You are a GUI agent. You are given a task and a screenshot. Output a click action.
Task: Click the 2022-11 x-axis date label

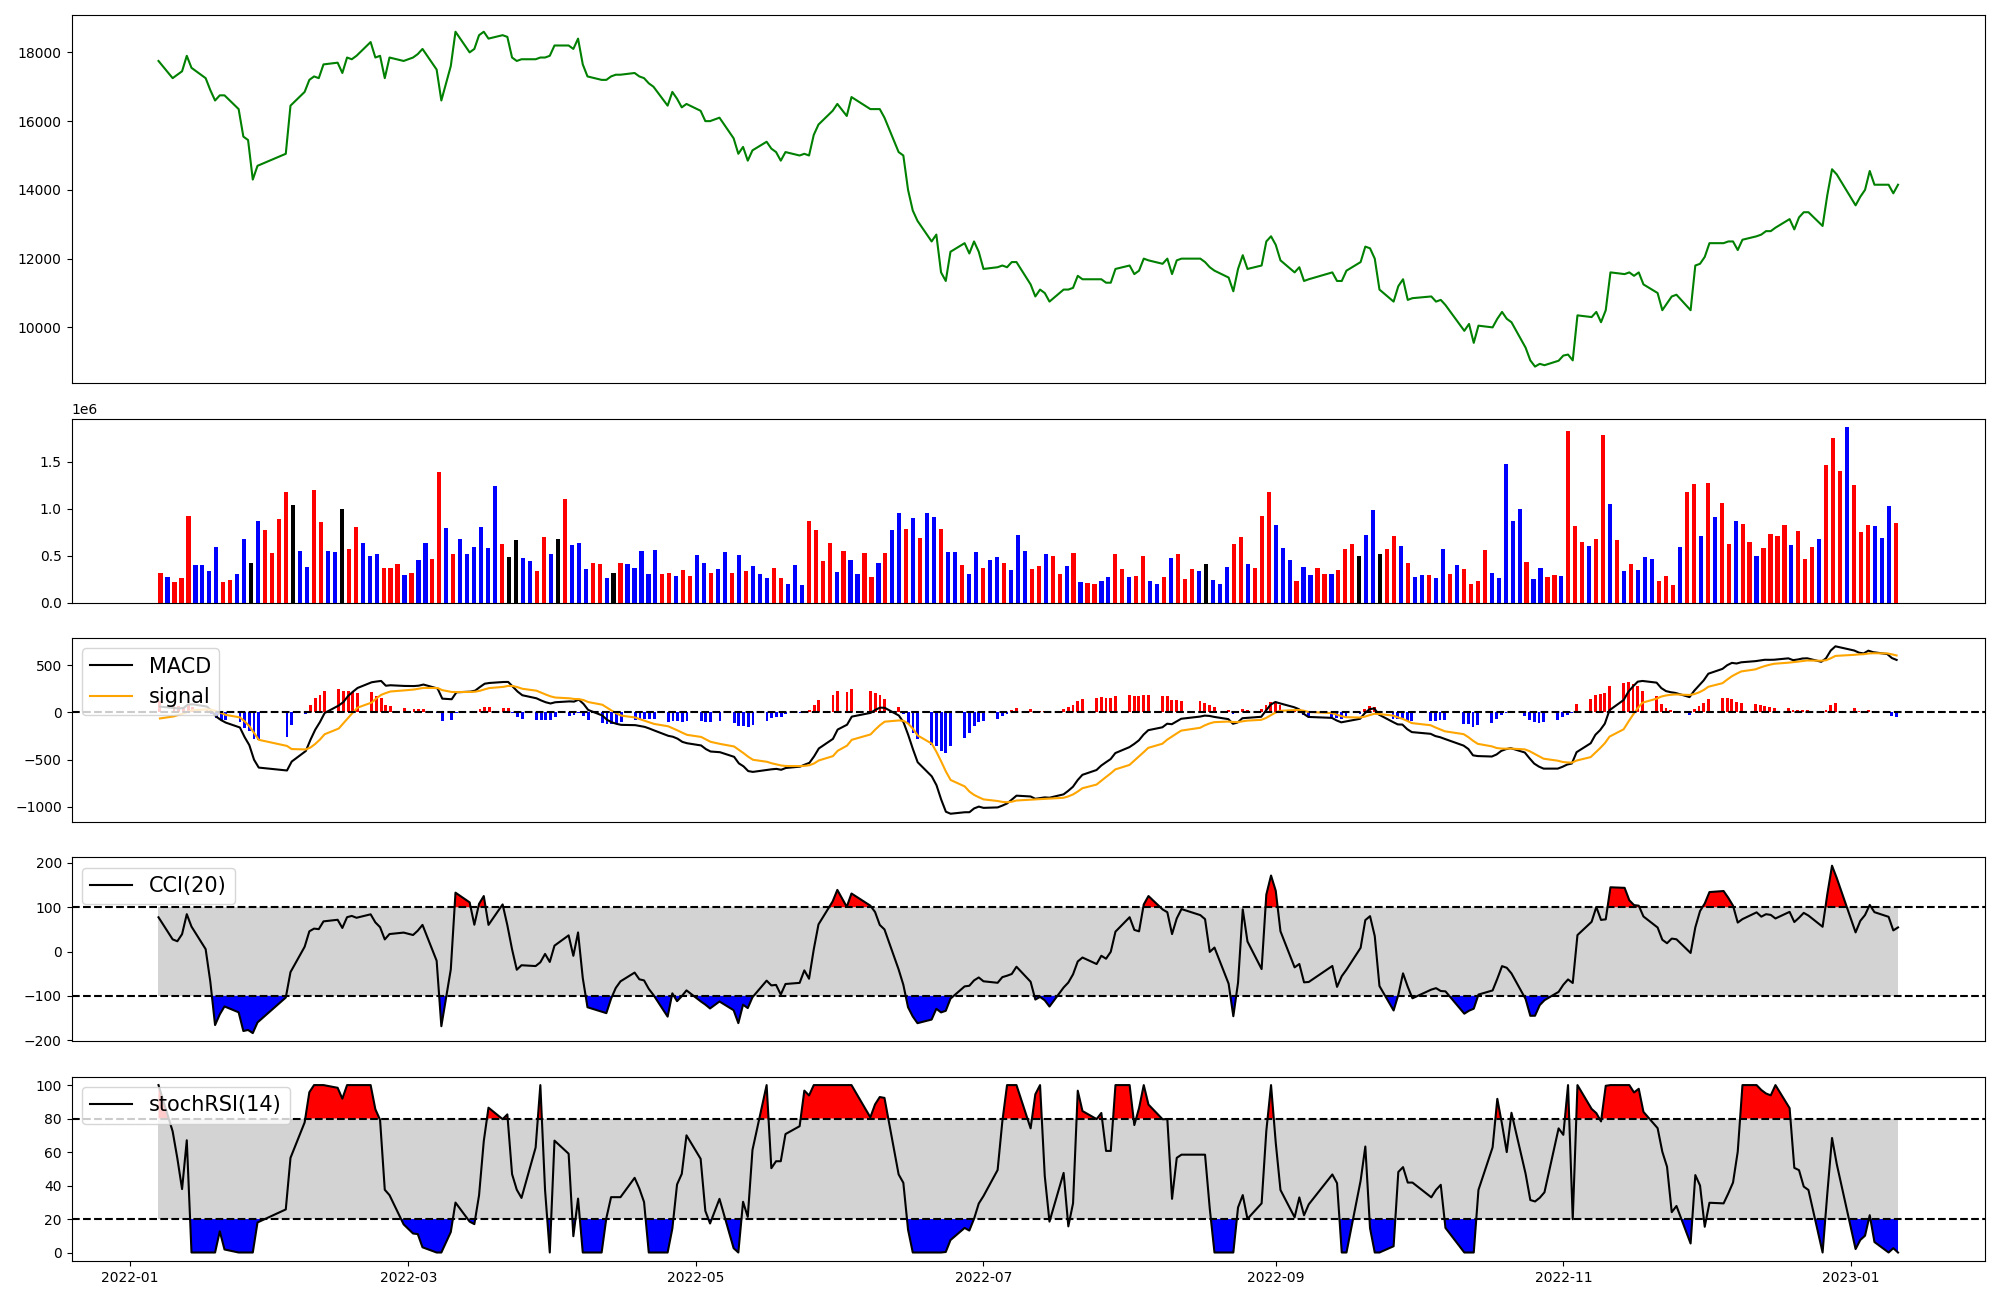pos(1563,1277)
